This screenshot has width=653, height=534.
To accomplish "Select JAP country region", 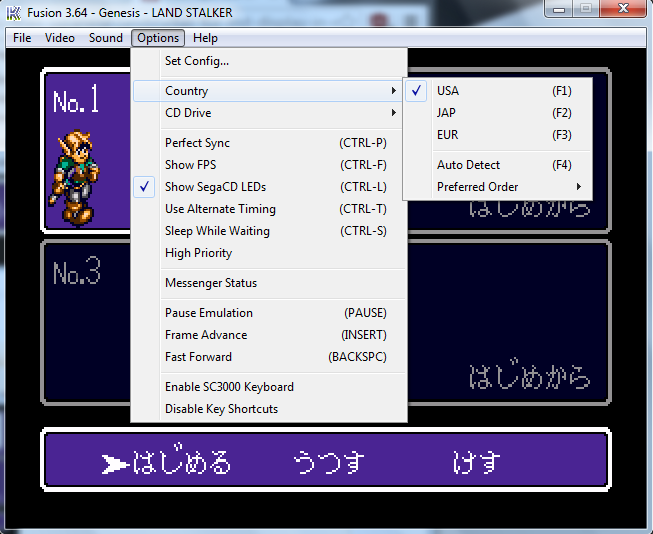I will tap(498, 113).
